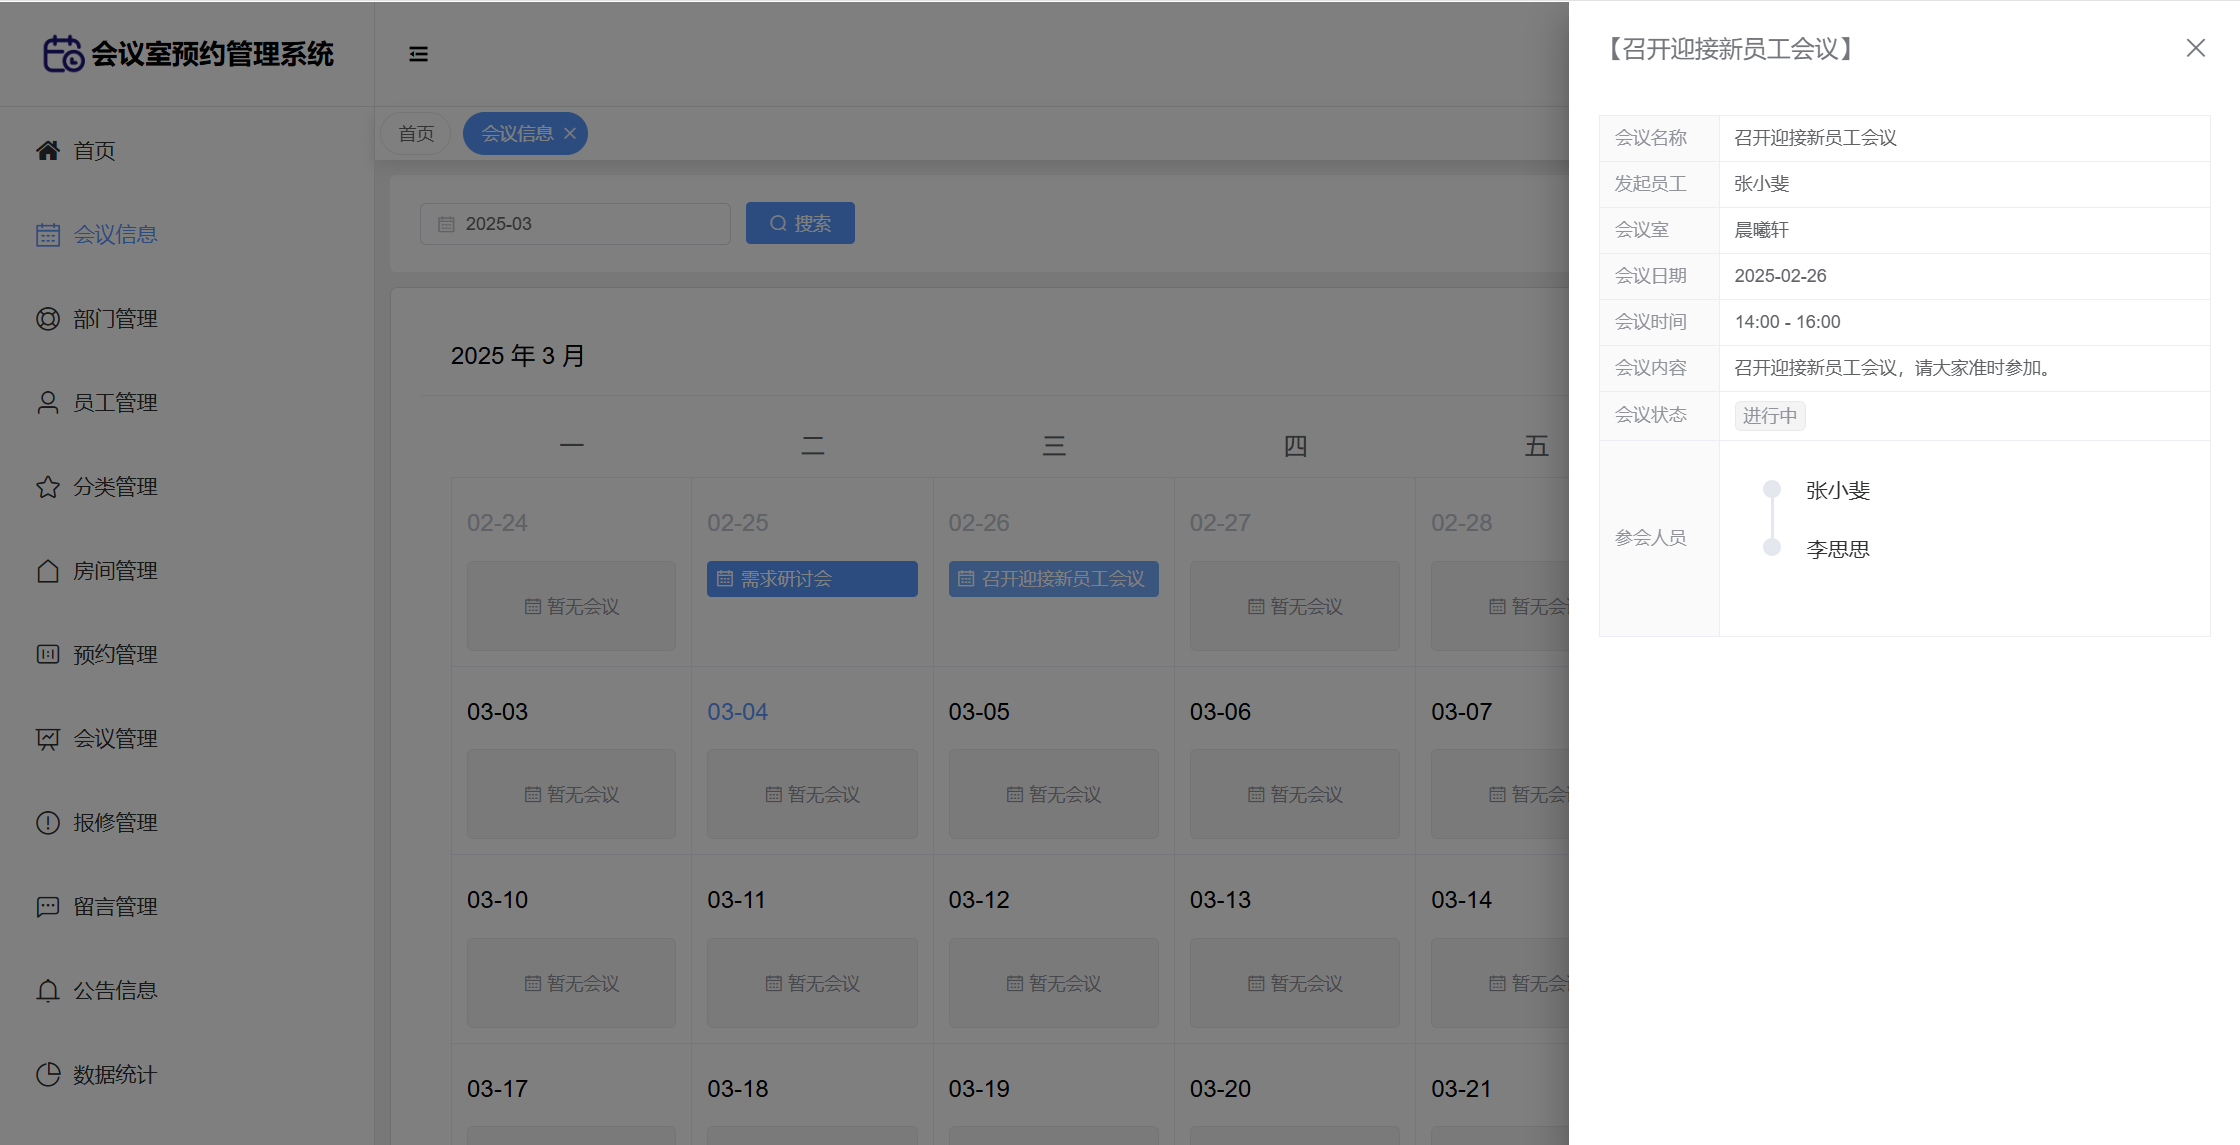Click the 数据统计 pie chart icon
This screenshot has height=1145, width=2240.
48,1075
